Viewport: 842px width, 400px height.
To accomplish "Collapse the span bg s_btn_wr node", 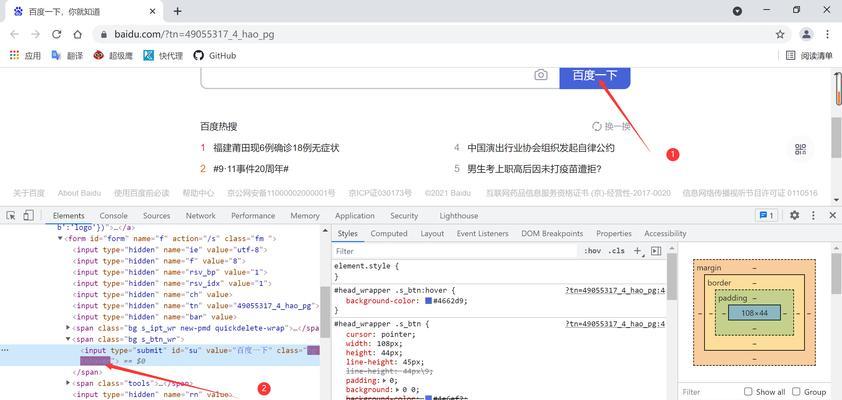I will click(x=68, y=339).
